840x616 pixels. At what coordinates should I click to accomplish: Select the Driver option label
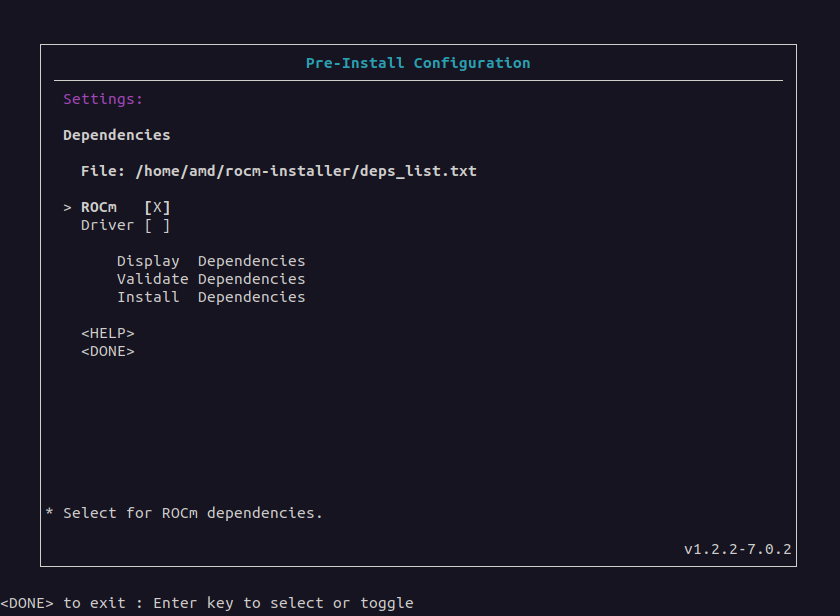point(107,225)
